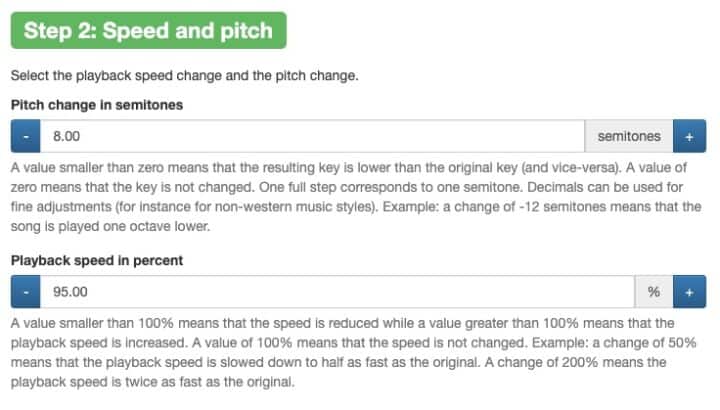Decrease playback speed with minus button
Viewport: 720px width, 410px height.
[x=24, y=292]
